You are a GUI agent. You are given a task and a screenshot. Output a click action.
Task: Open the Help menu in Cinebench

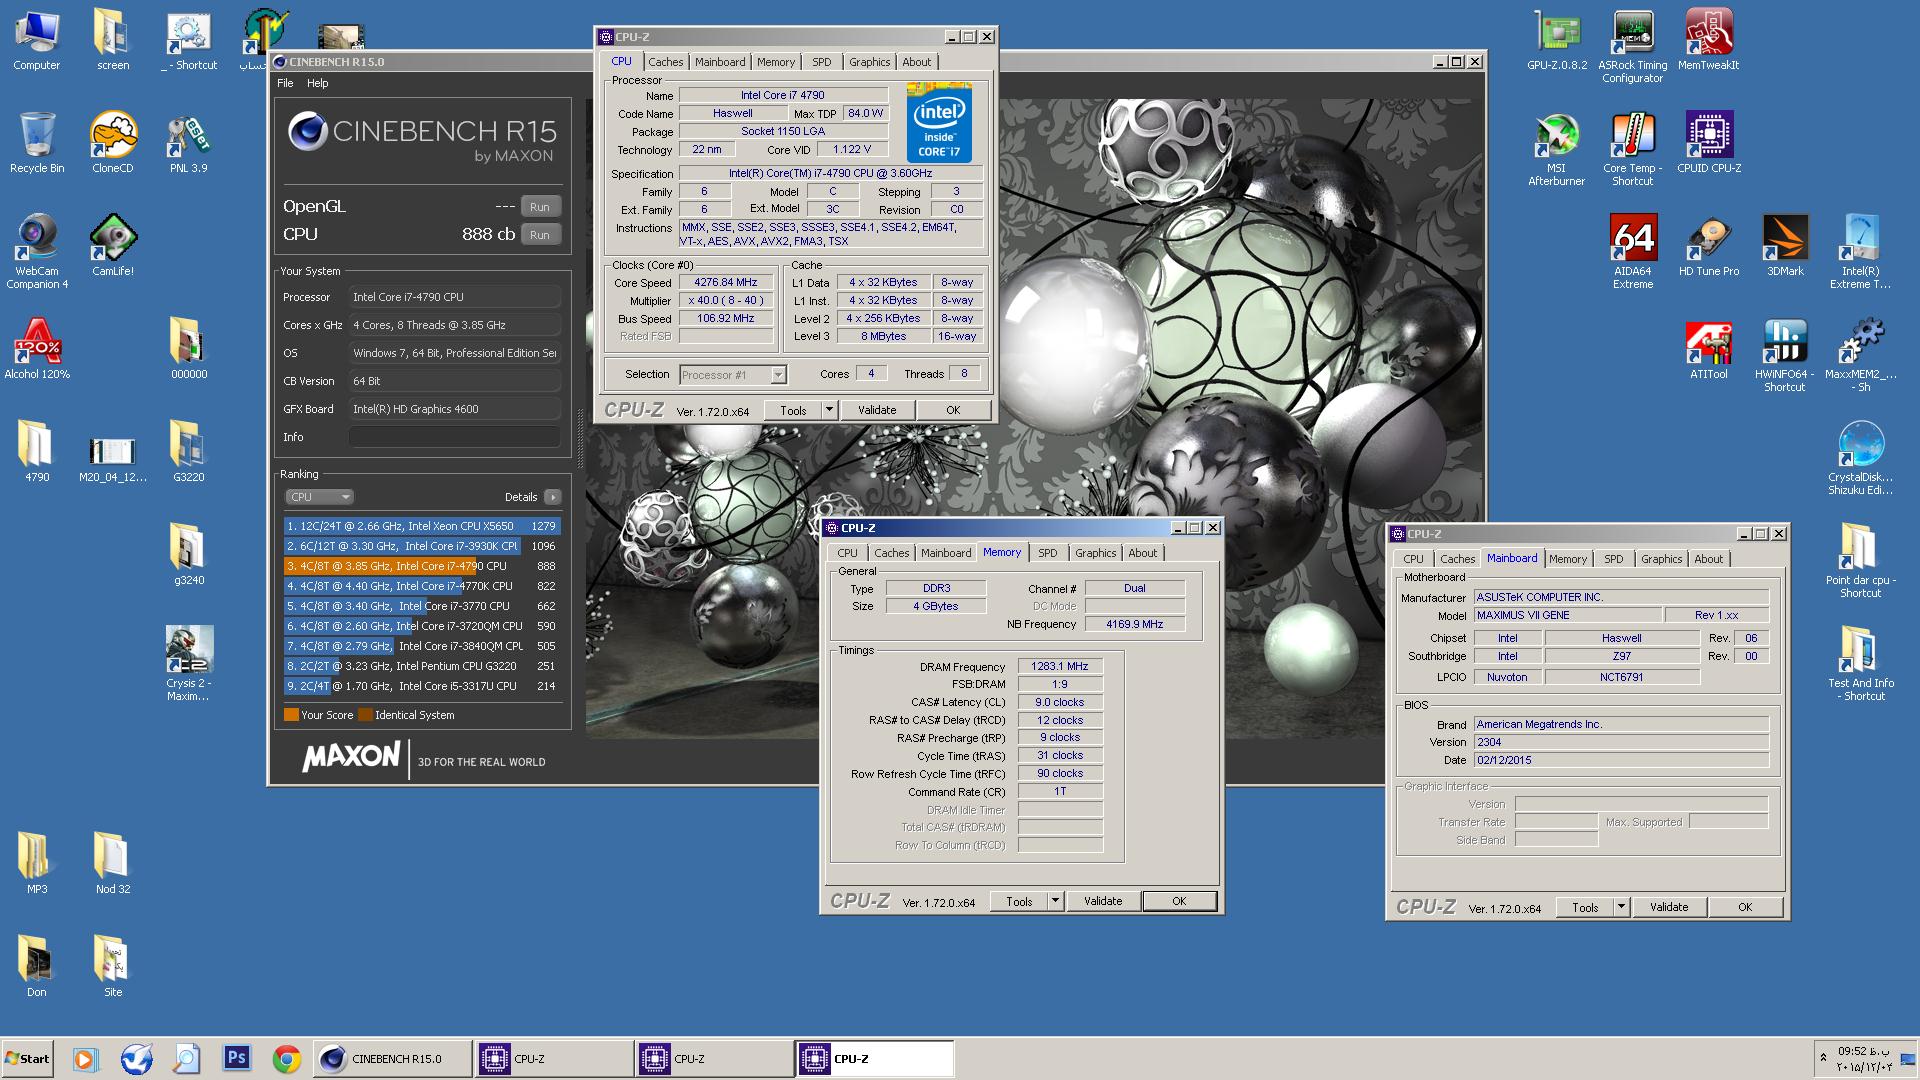(317, 83)
